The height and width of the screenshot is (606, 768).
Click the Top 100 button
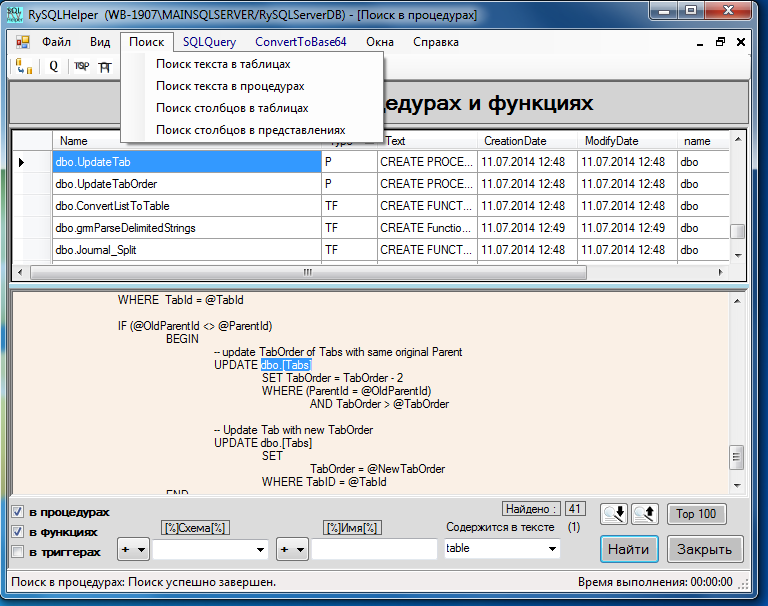[x=696, y=514]
